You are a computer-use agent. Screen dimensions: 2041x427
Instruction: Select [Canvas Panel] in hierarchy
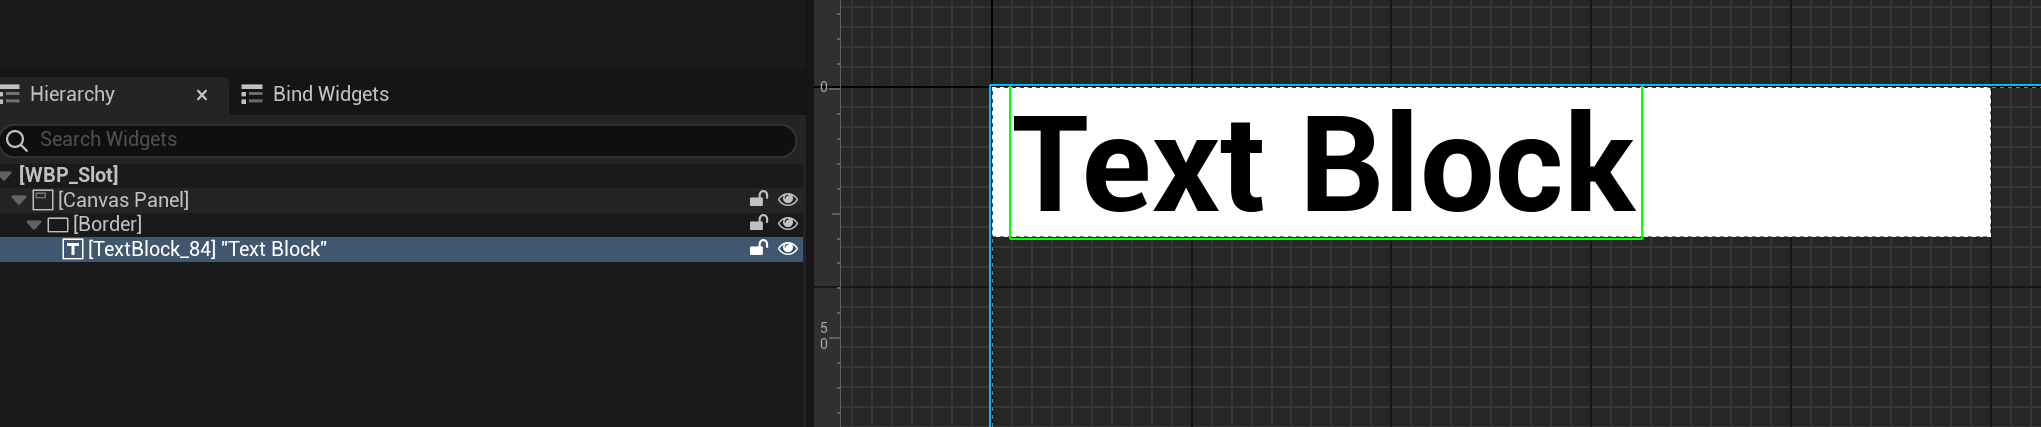[x=123, y=200]
